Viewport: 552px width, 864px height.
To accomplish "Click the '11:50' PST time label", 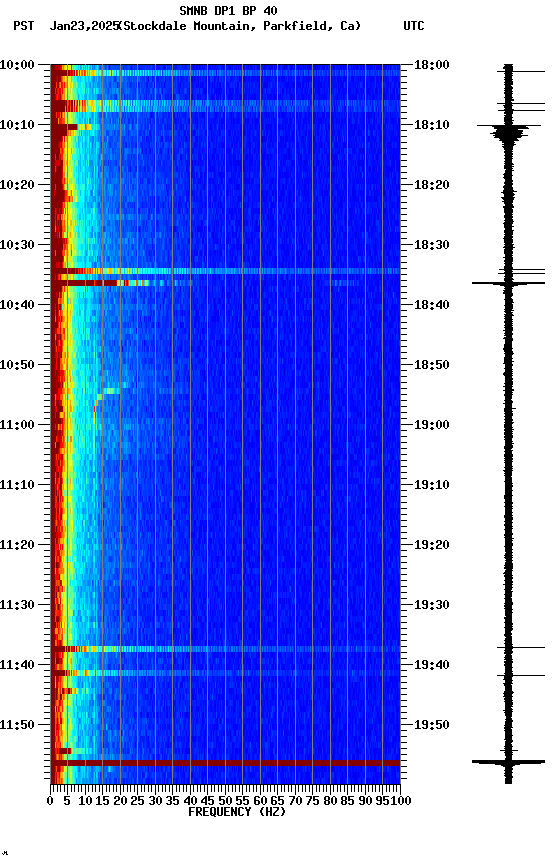I will pyautogui.click(x=17, y=725).
